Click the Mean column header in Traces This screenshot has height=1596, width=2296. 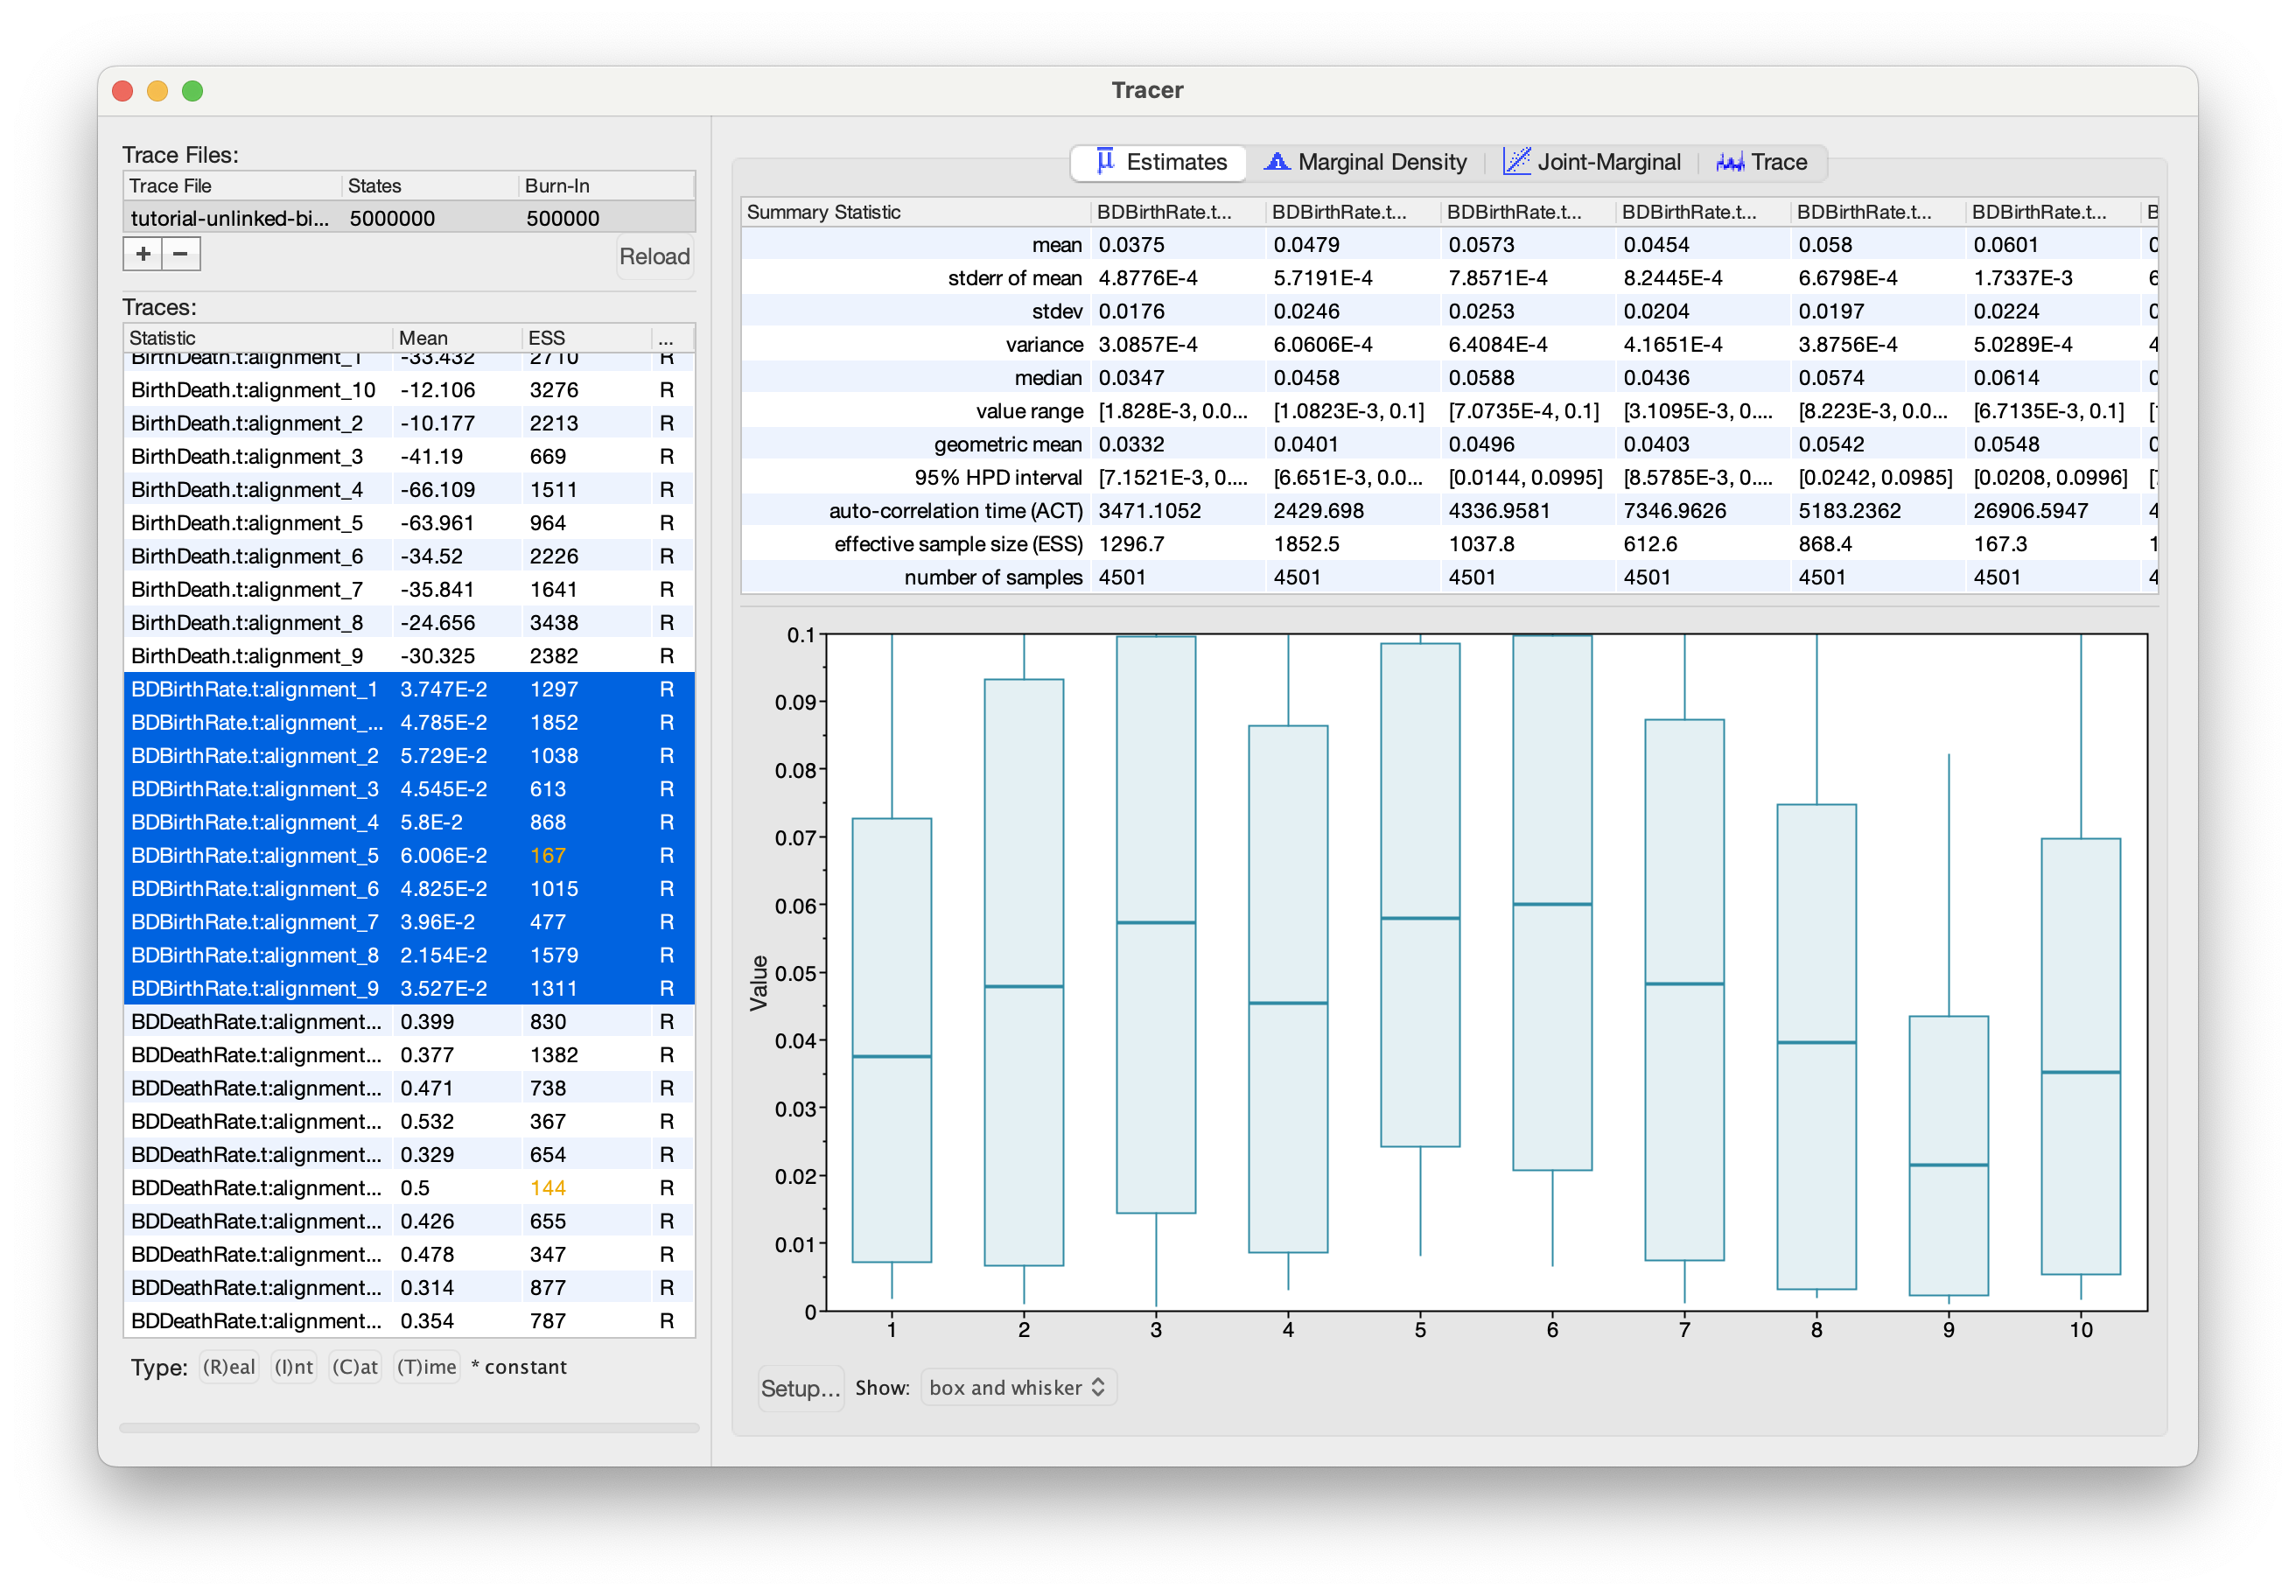click(457, 338)
